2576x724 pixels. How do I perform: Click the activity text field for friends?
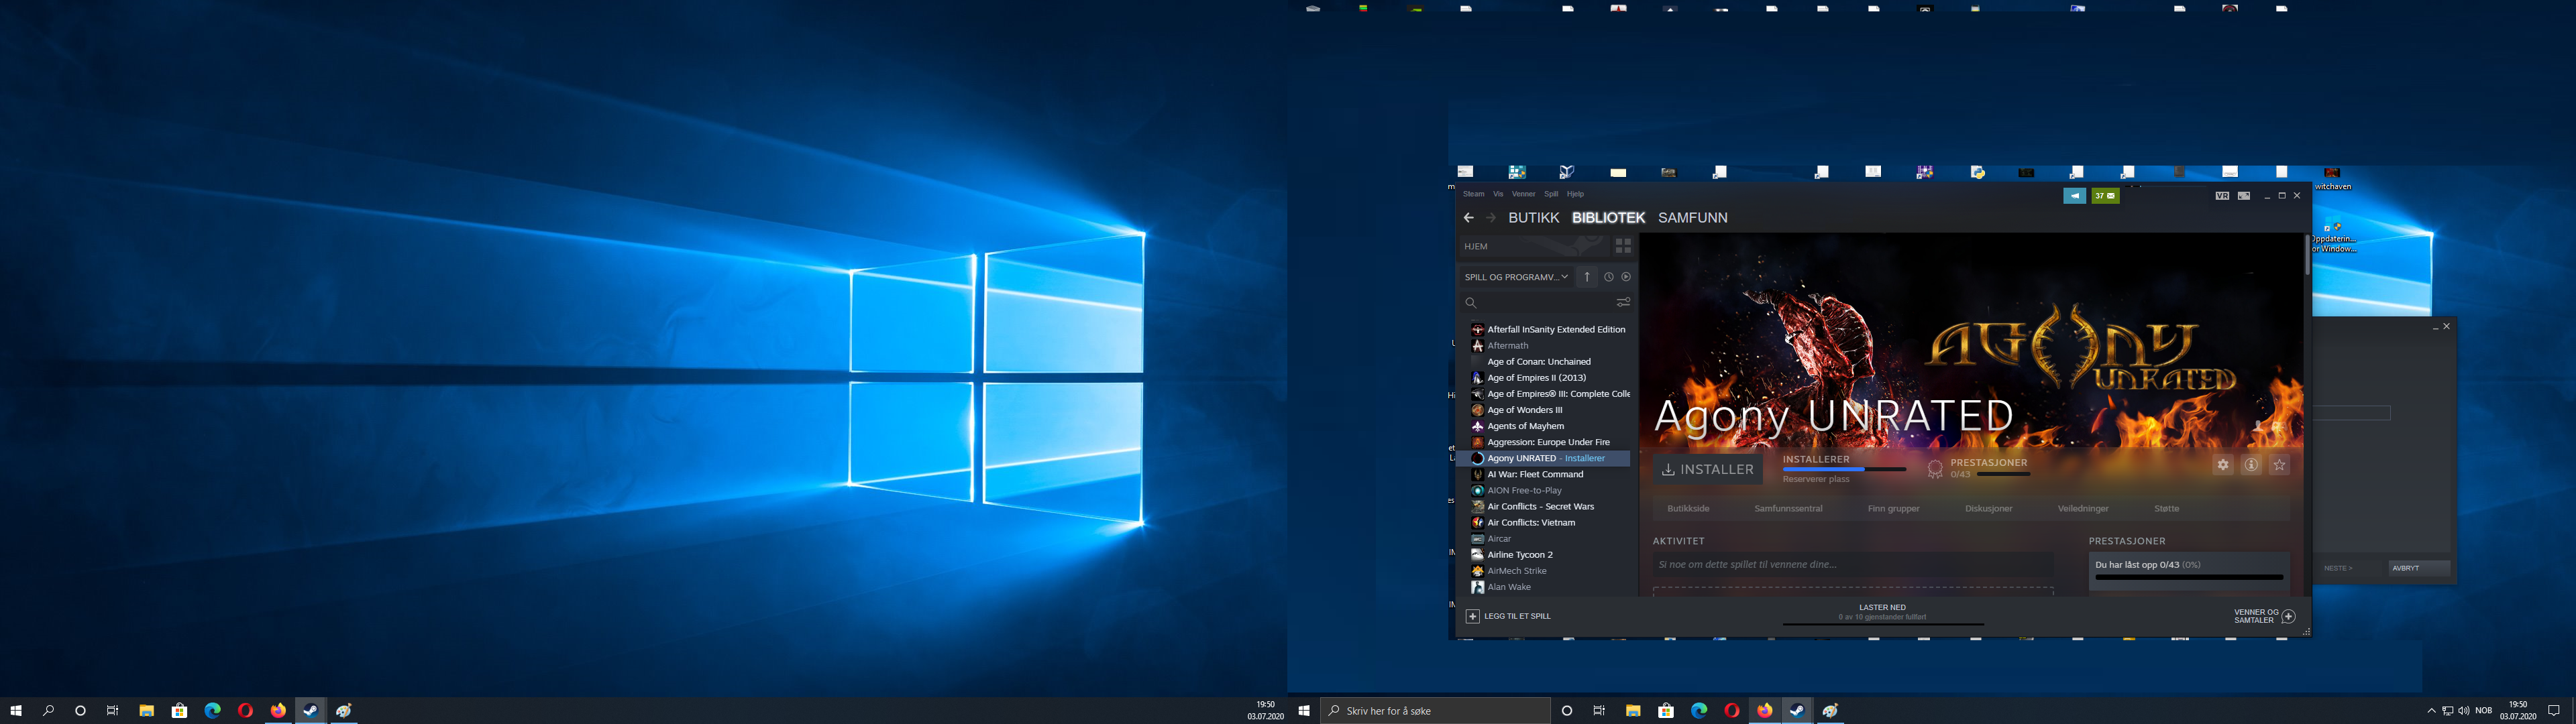pos(1853,565)
